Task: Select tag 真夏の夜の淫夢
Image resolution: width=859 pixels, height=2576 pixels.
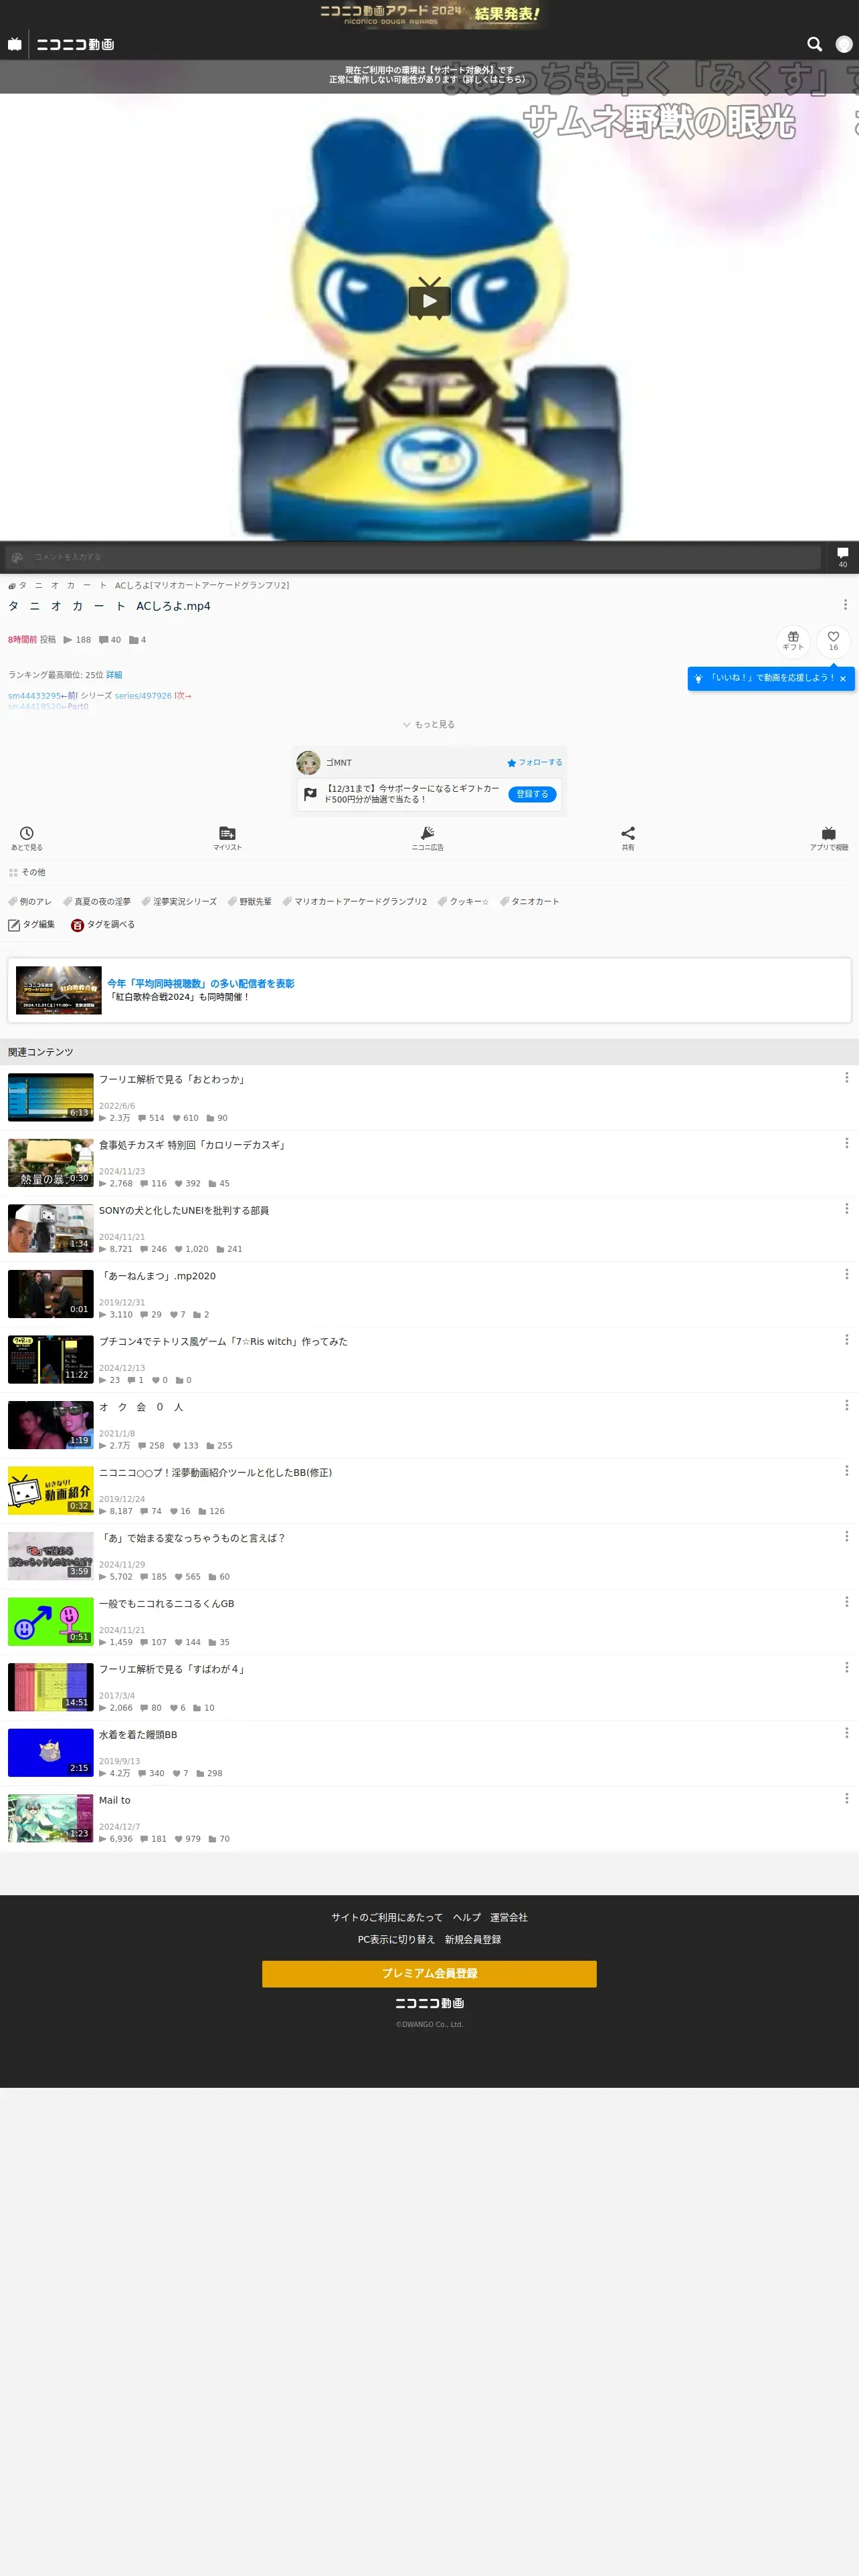Action: click(x=97, y=901)
